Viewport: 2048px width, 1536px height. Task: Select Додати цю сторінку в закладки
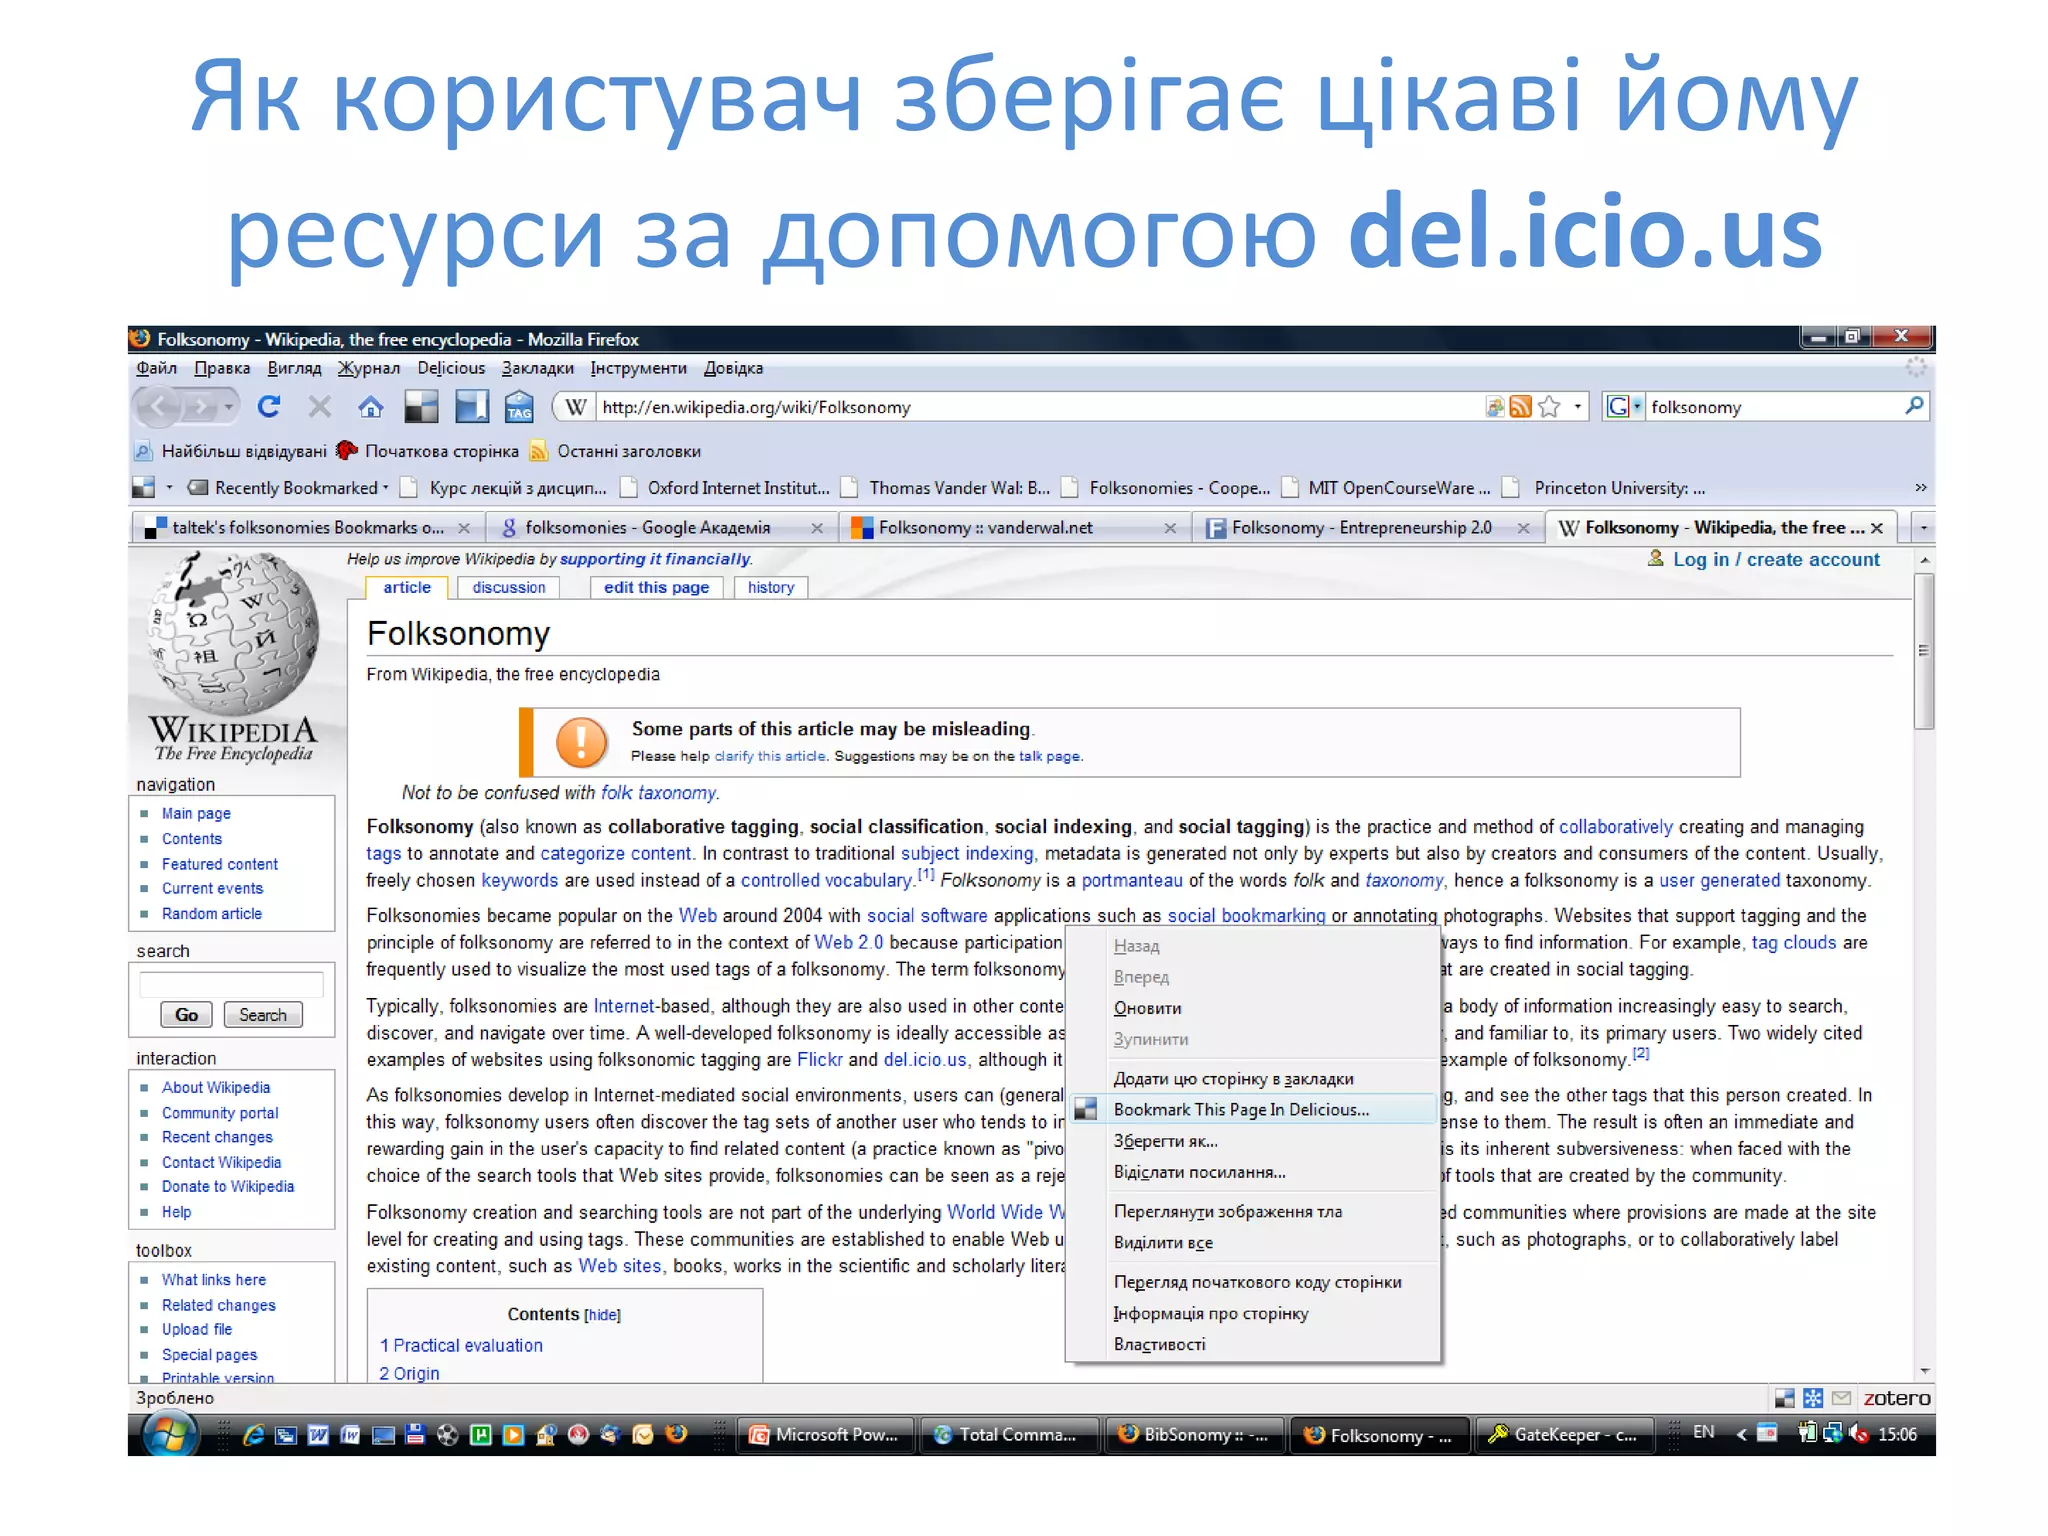(1254, 1078)
